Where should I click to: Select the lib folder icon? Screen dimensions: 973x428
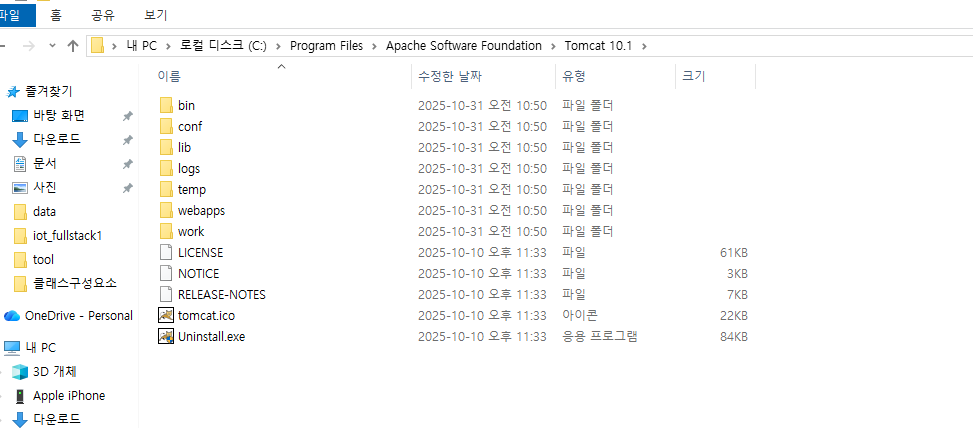166,148
